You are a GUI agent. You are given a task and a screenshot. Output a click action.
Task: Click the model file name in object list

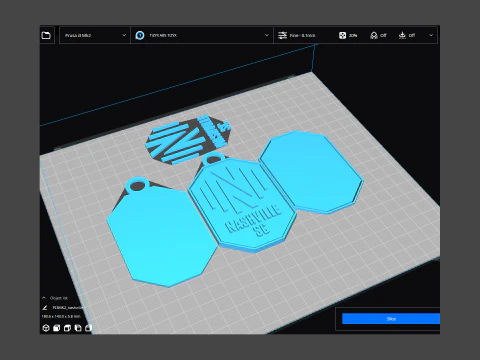(68, 307)
